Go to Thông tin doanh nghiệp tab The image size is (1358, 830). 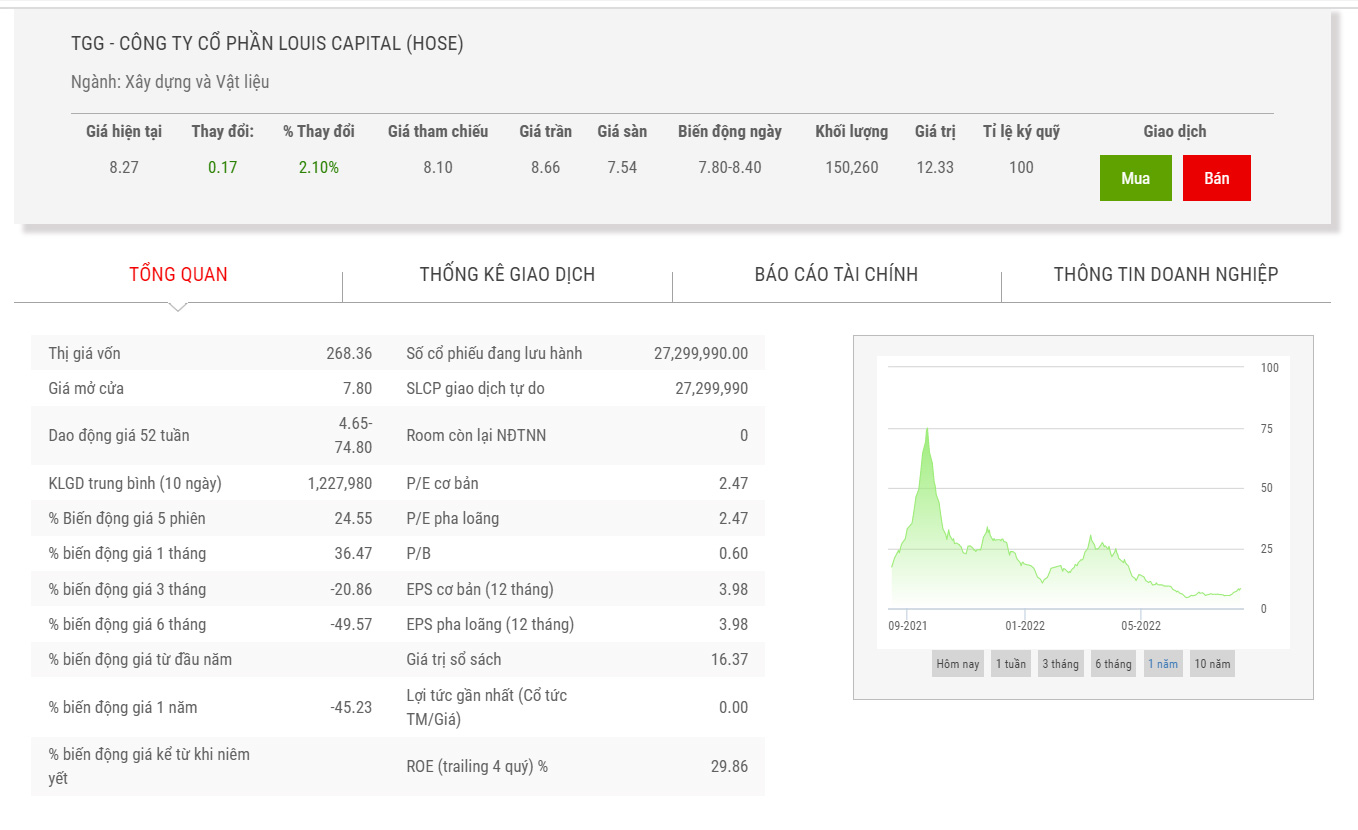[1165, 274]
